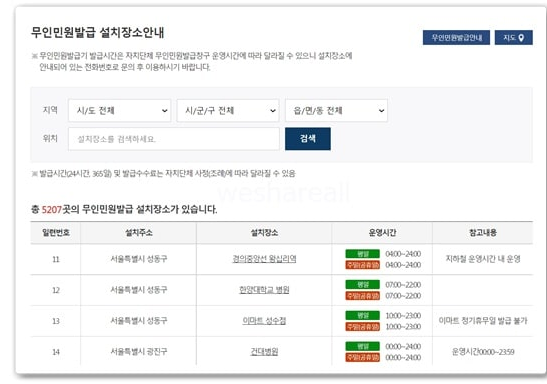The image size is (547, 384).
Task: Click 서울특별시 광진구 address cell
Action: coord(139,352)
